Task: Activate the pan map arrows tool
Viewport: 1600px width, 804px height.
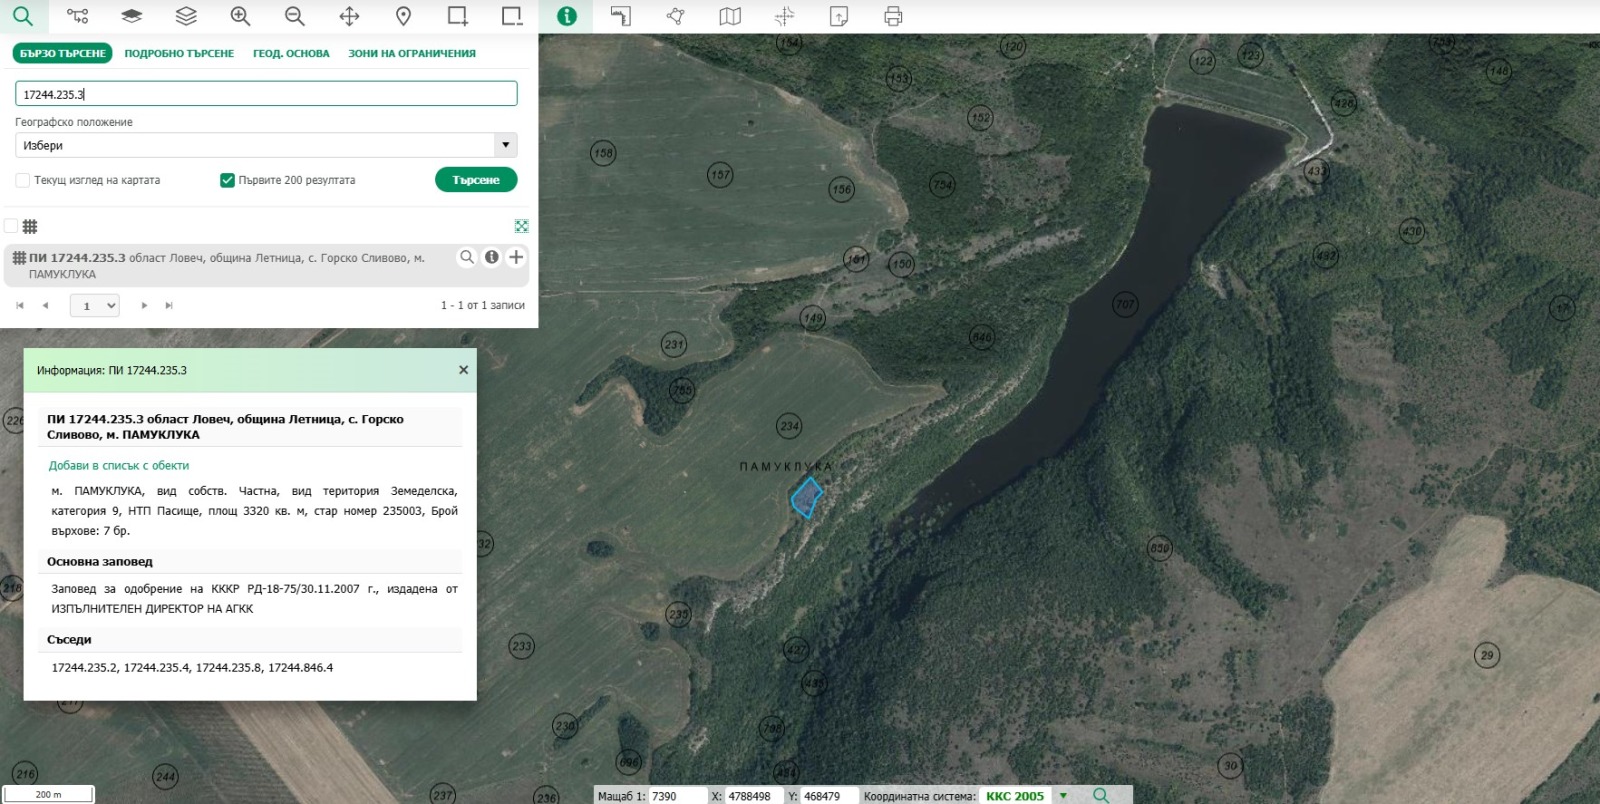Action: point(349,16)
